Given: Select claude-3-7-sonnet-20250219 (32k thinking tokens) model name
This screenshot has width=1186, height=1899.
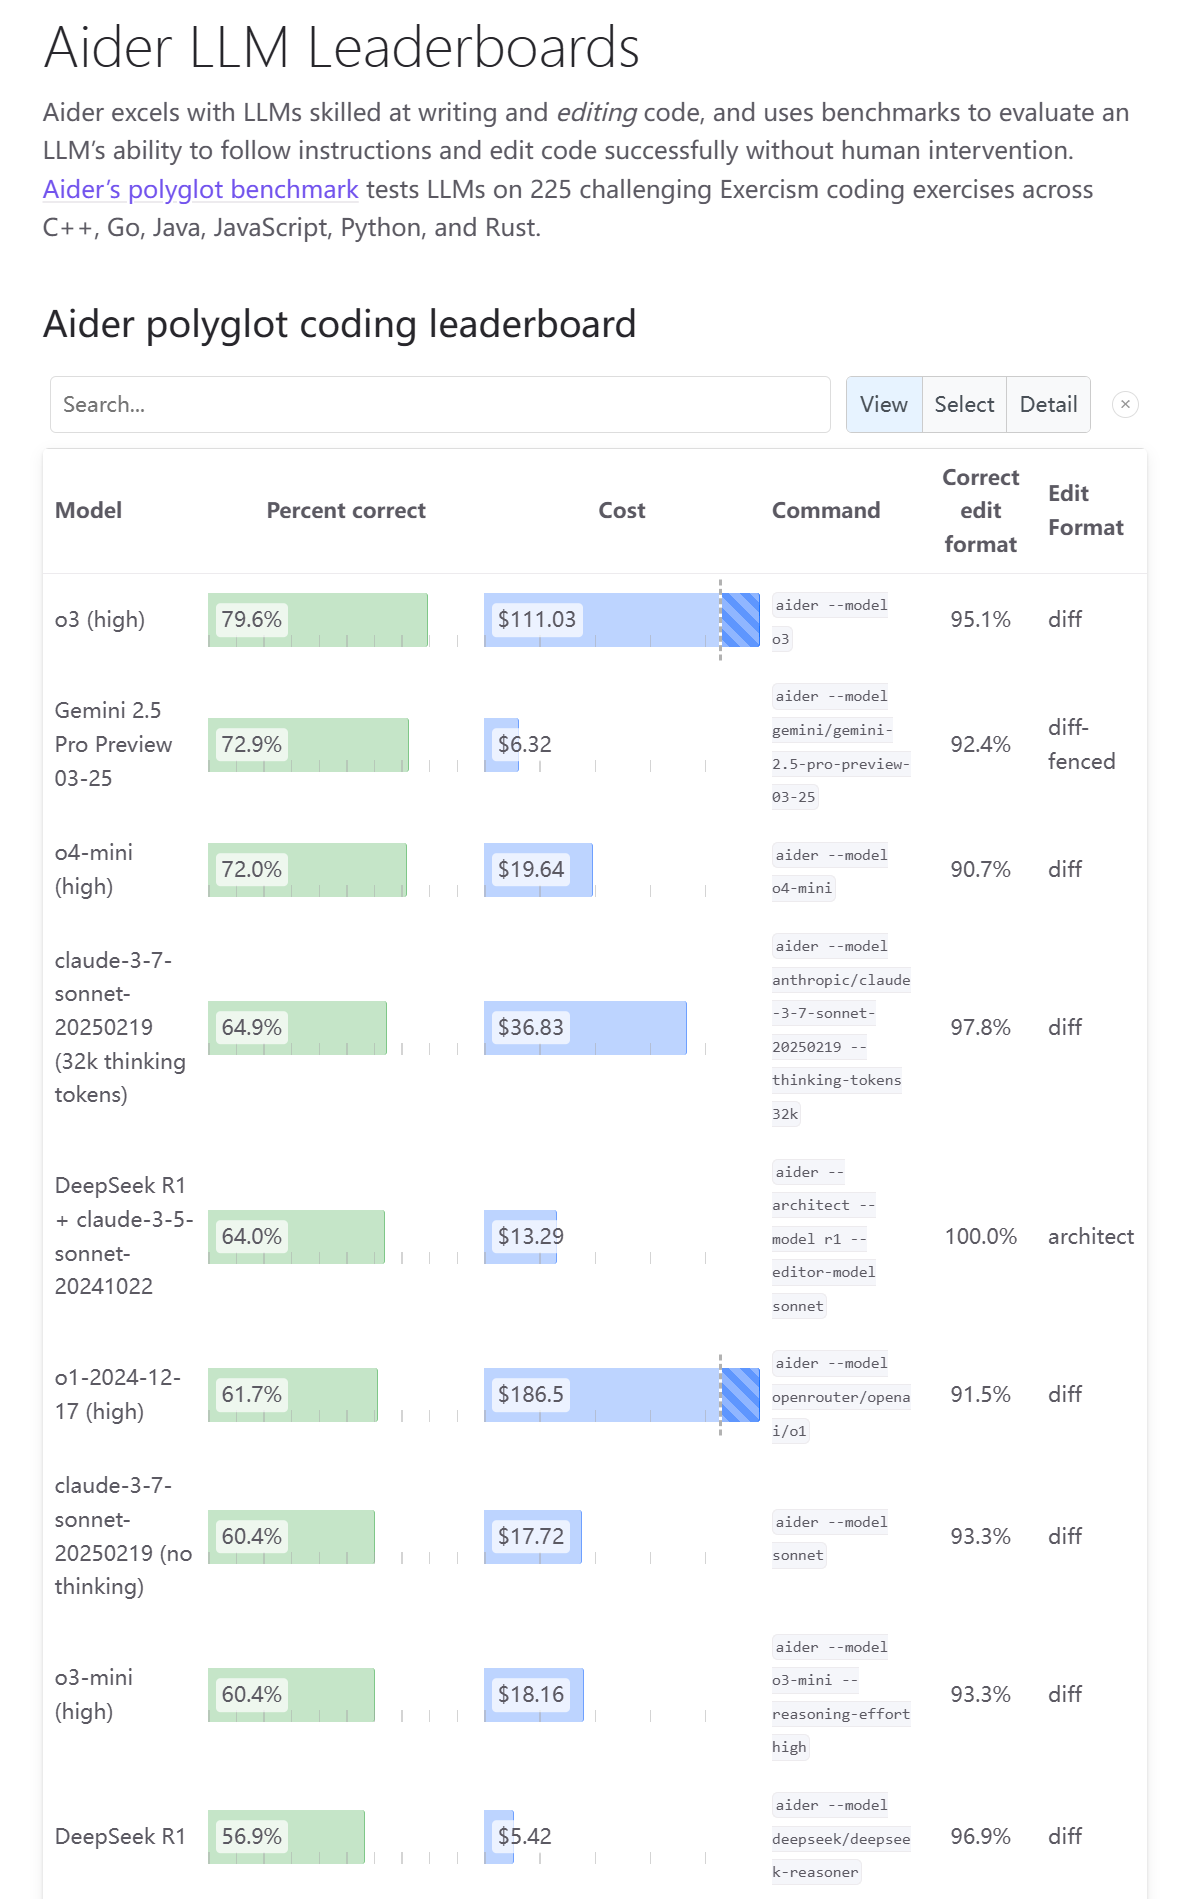Looking at the screenshot, I should 120,1027.
